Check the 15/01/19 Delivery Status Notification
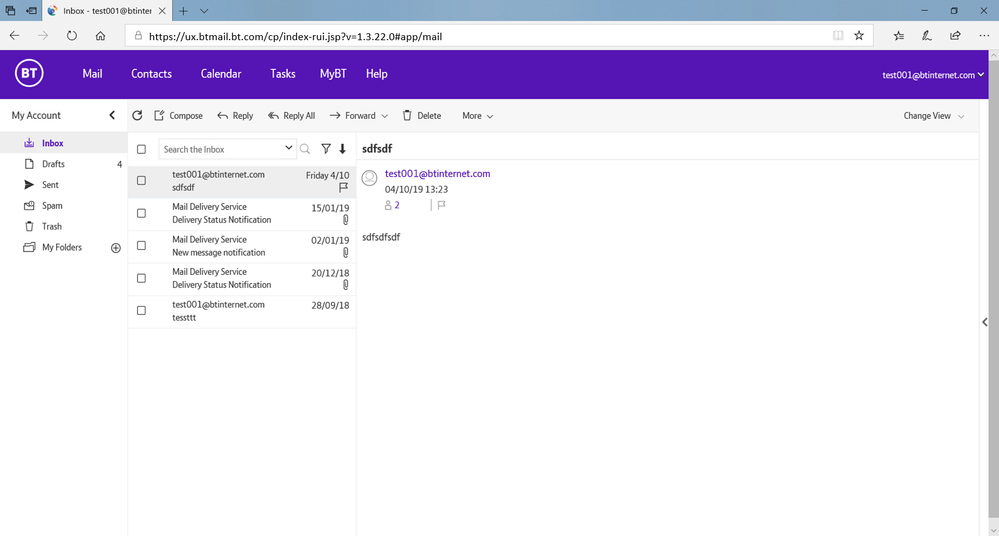Screen dimensions: 999x548 click(141, 213)
